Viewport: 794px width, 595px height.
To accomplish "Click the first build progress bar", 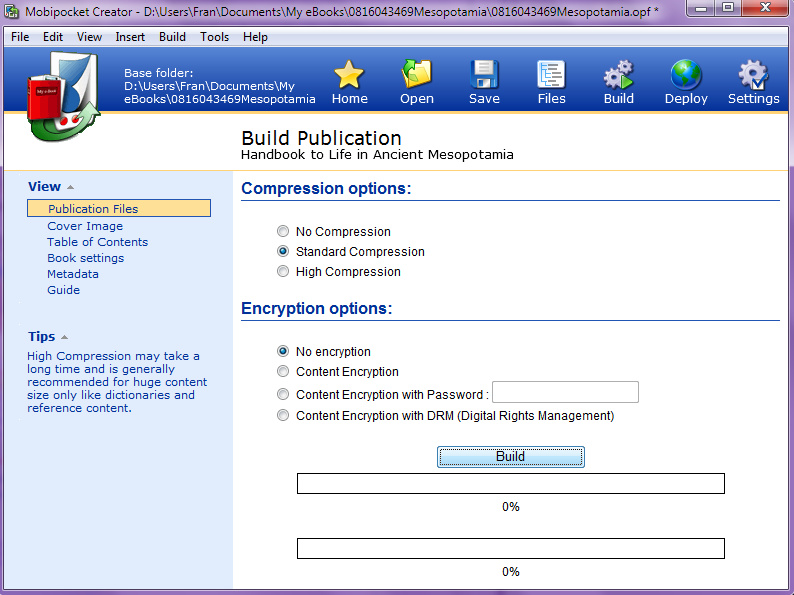I will [510, 484].
